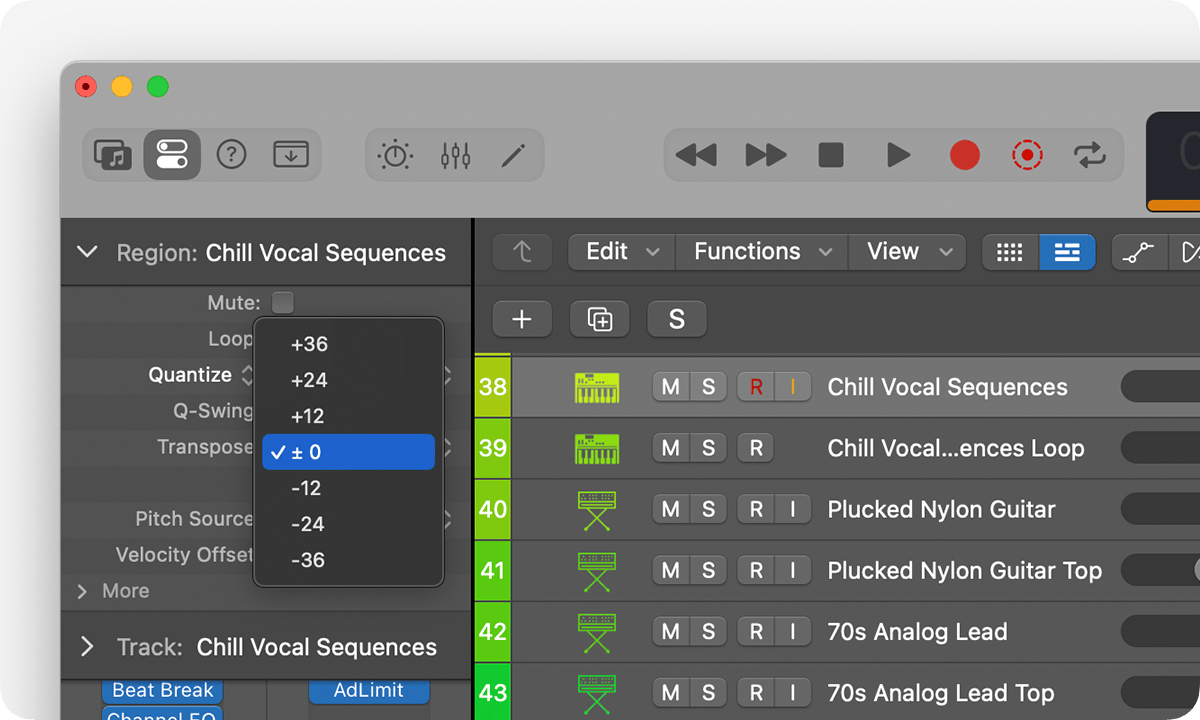Toggle input monitoring on Chill Vocal Sequences
Viewport: 1200px width, 720px height.
pyautogui.click(x=792, y=387)
